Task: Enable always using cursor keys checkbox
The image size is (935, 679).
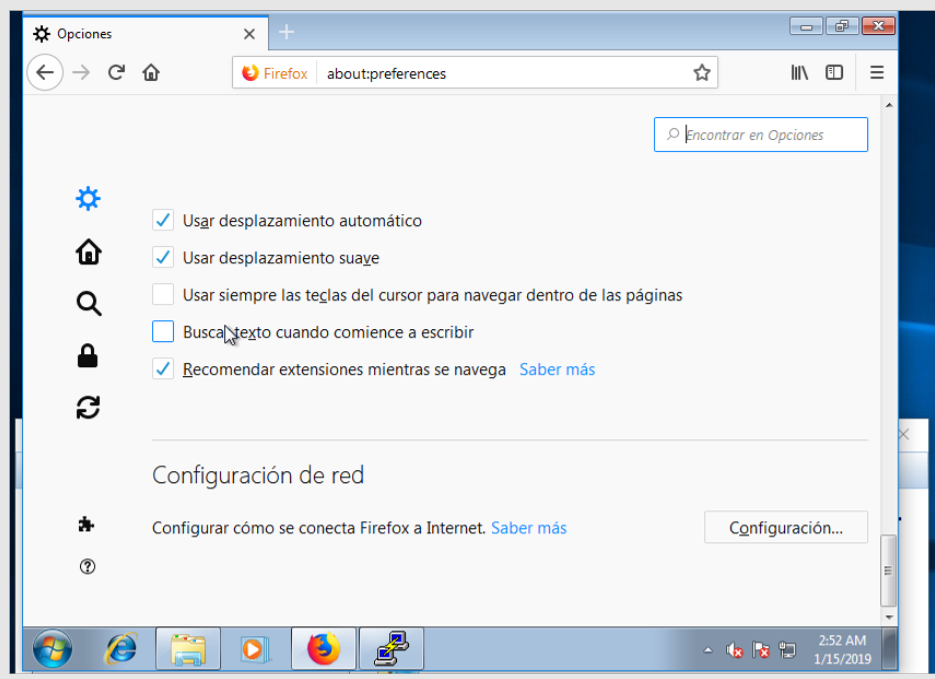Action: 163,295
